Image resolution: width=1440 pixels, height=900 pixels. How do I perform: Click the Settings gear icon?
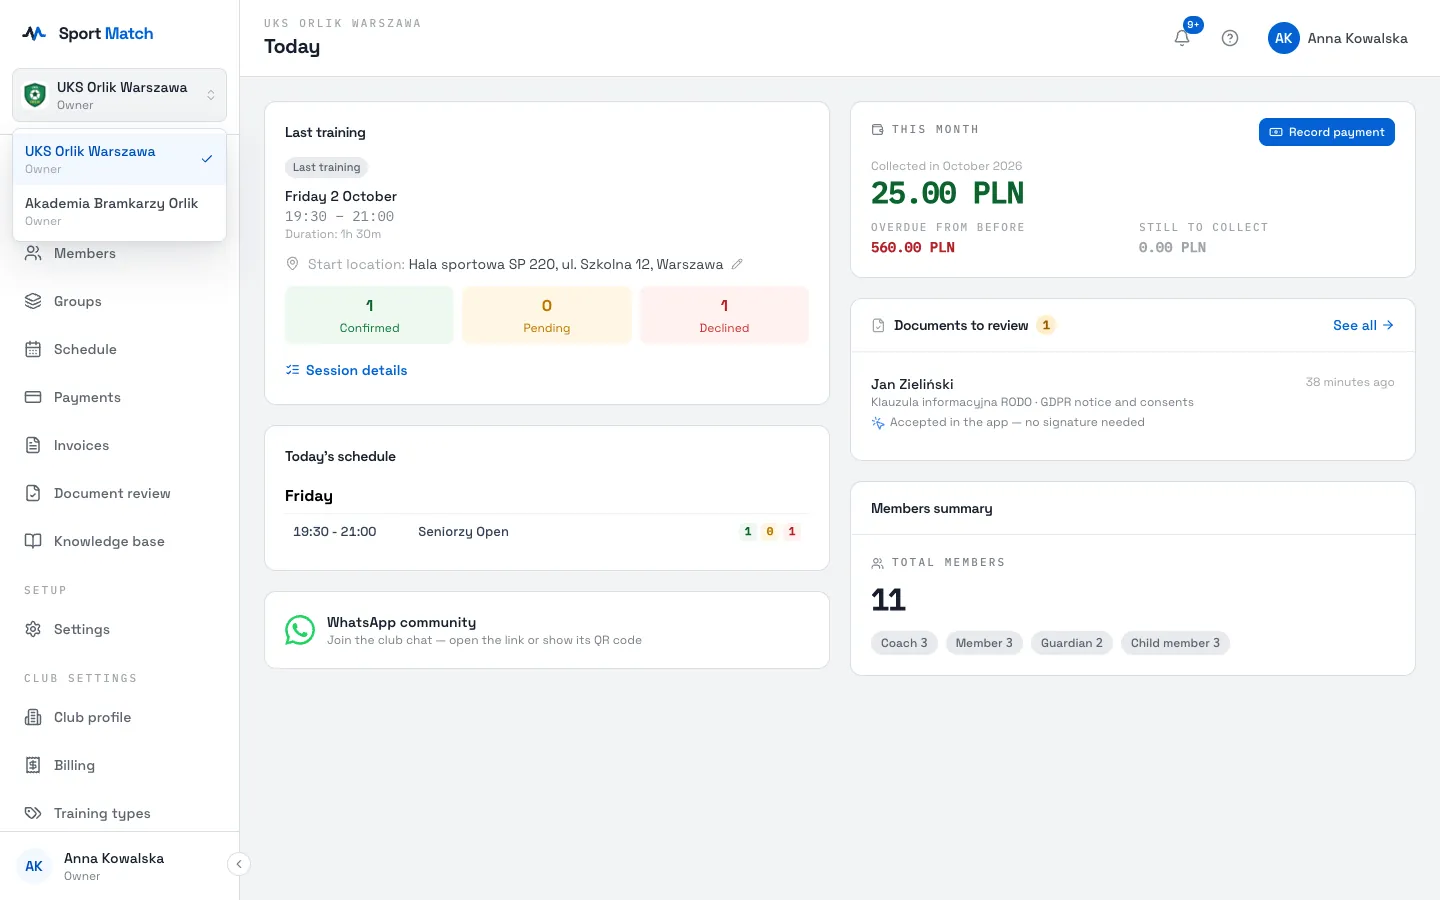click(33, 629)
